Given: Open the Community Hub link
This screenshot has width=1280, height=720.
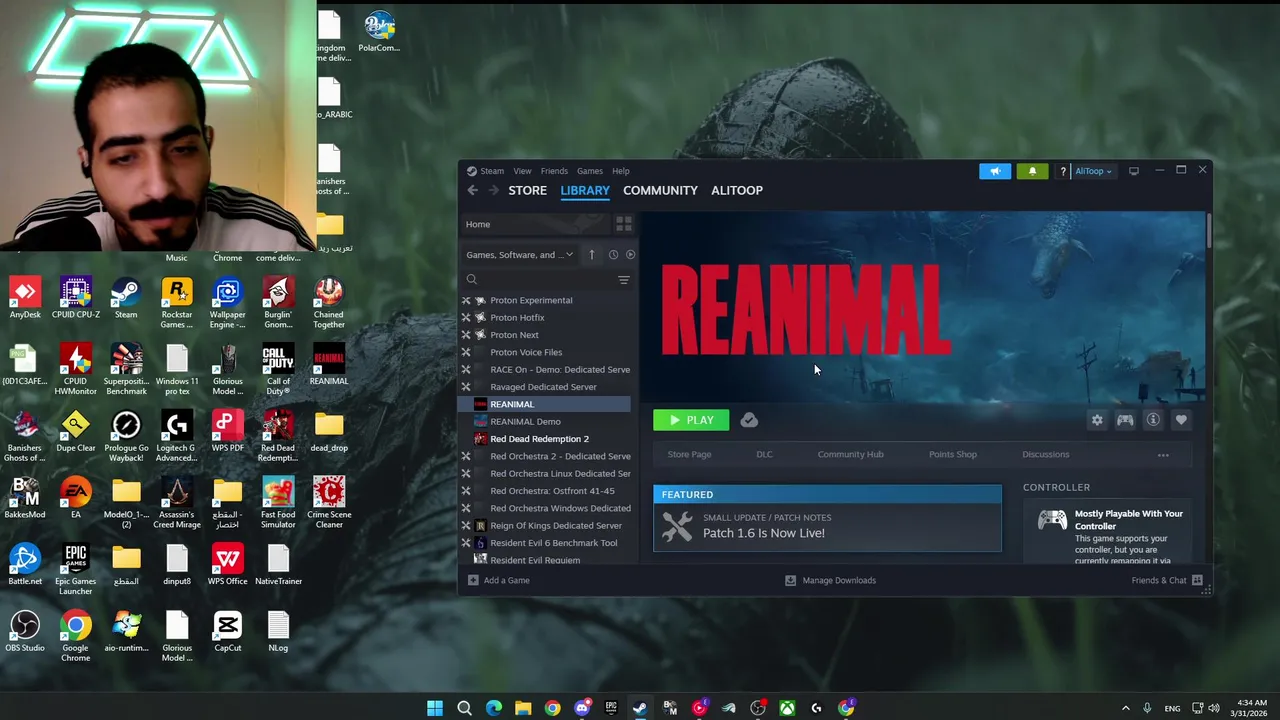Looking at the screenshot, I should click(850, 454).
